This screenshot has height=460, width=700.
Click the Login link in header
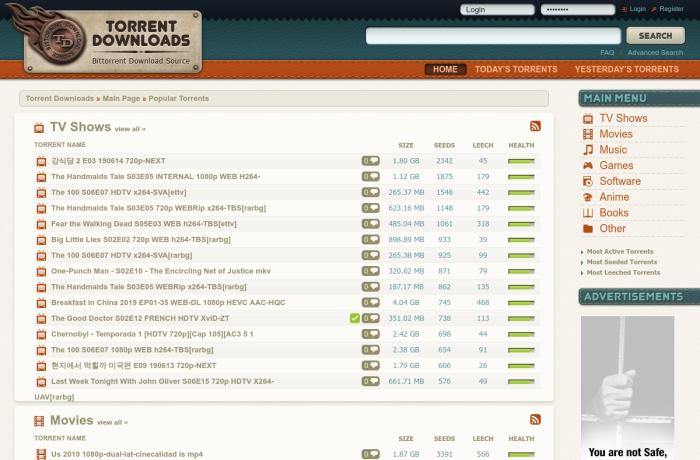(x=638, y=9)
